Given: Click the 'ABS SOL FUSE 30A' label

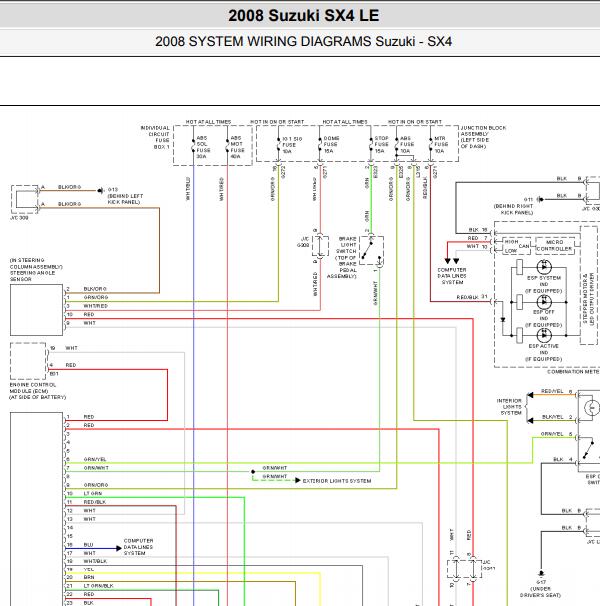Looking at the screenshot, I should (203, 147).
